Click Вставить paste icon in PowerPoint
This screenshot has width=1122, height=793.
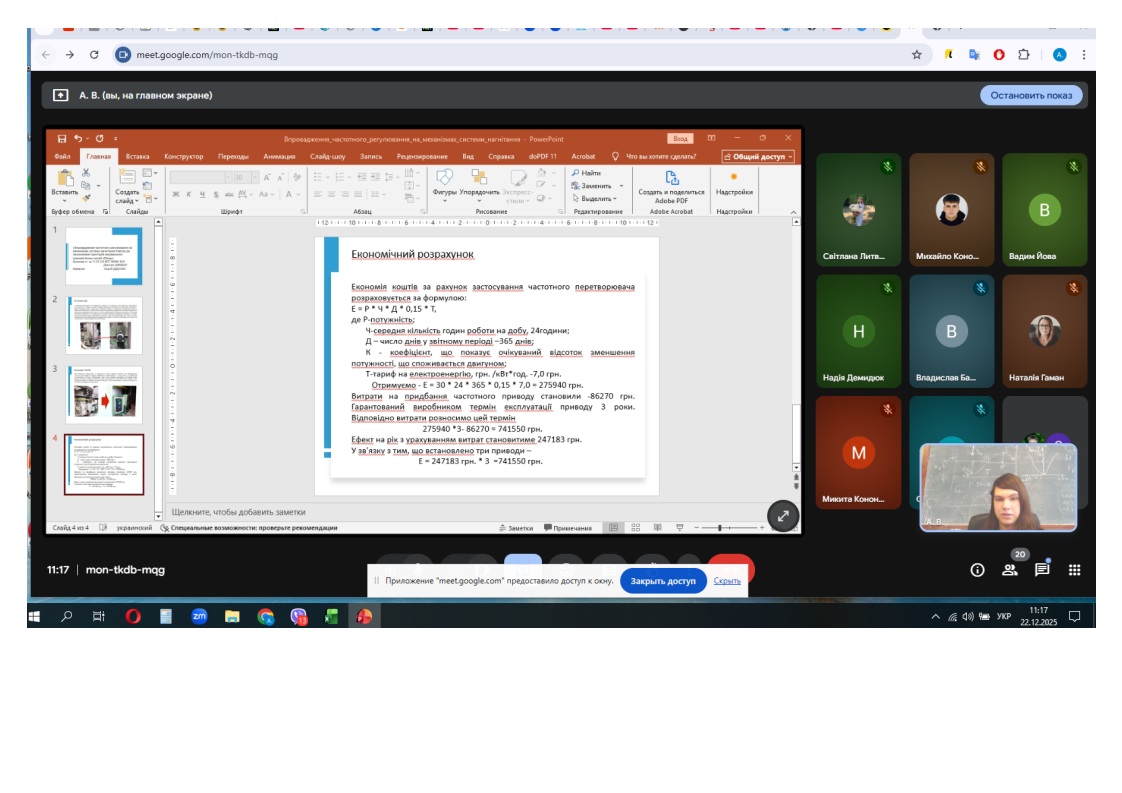pyautogui.click(x=64, y=183)
